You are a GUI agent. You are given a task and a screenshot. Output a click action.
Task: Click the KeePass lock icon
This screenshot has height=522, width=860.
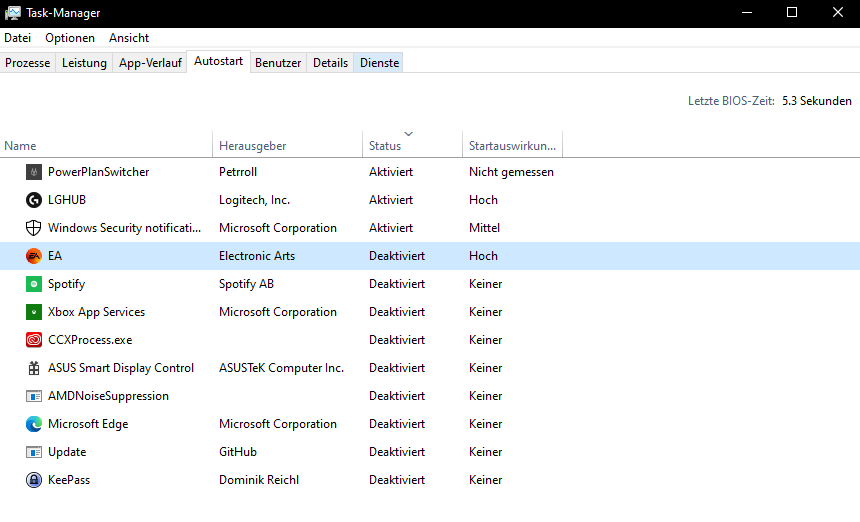pyautogui.click(x=33, y=480)
